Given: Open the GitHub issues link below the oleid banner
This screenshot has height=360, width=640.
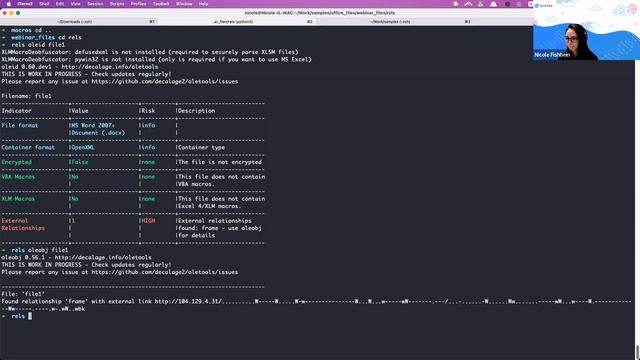Looking at the screenshot, I should click(x=164, y=81).
